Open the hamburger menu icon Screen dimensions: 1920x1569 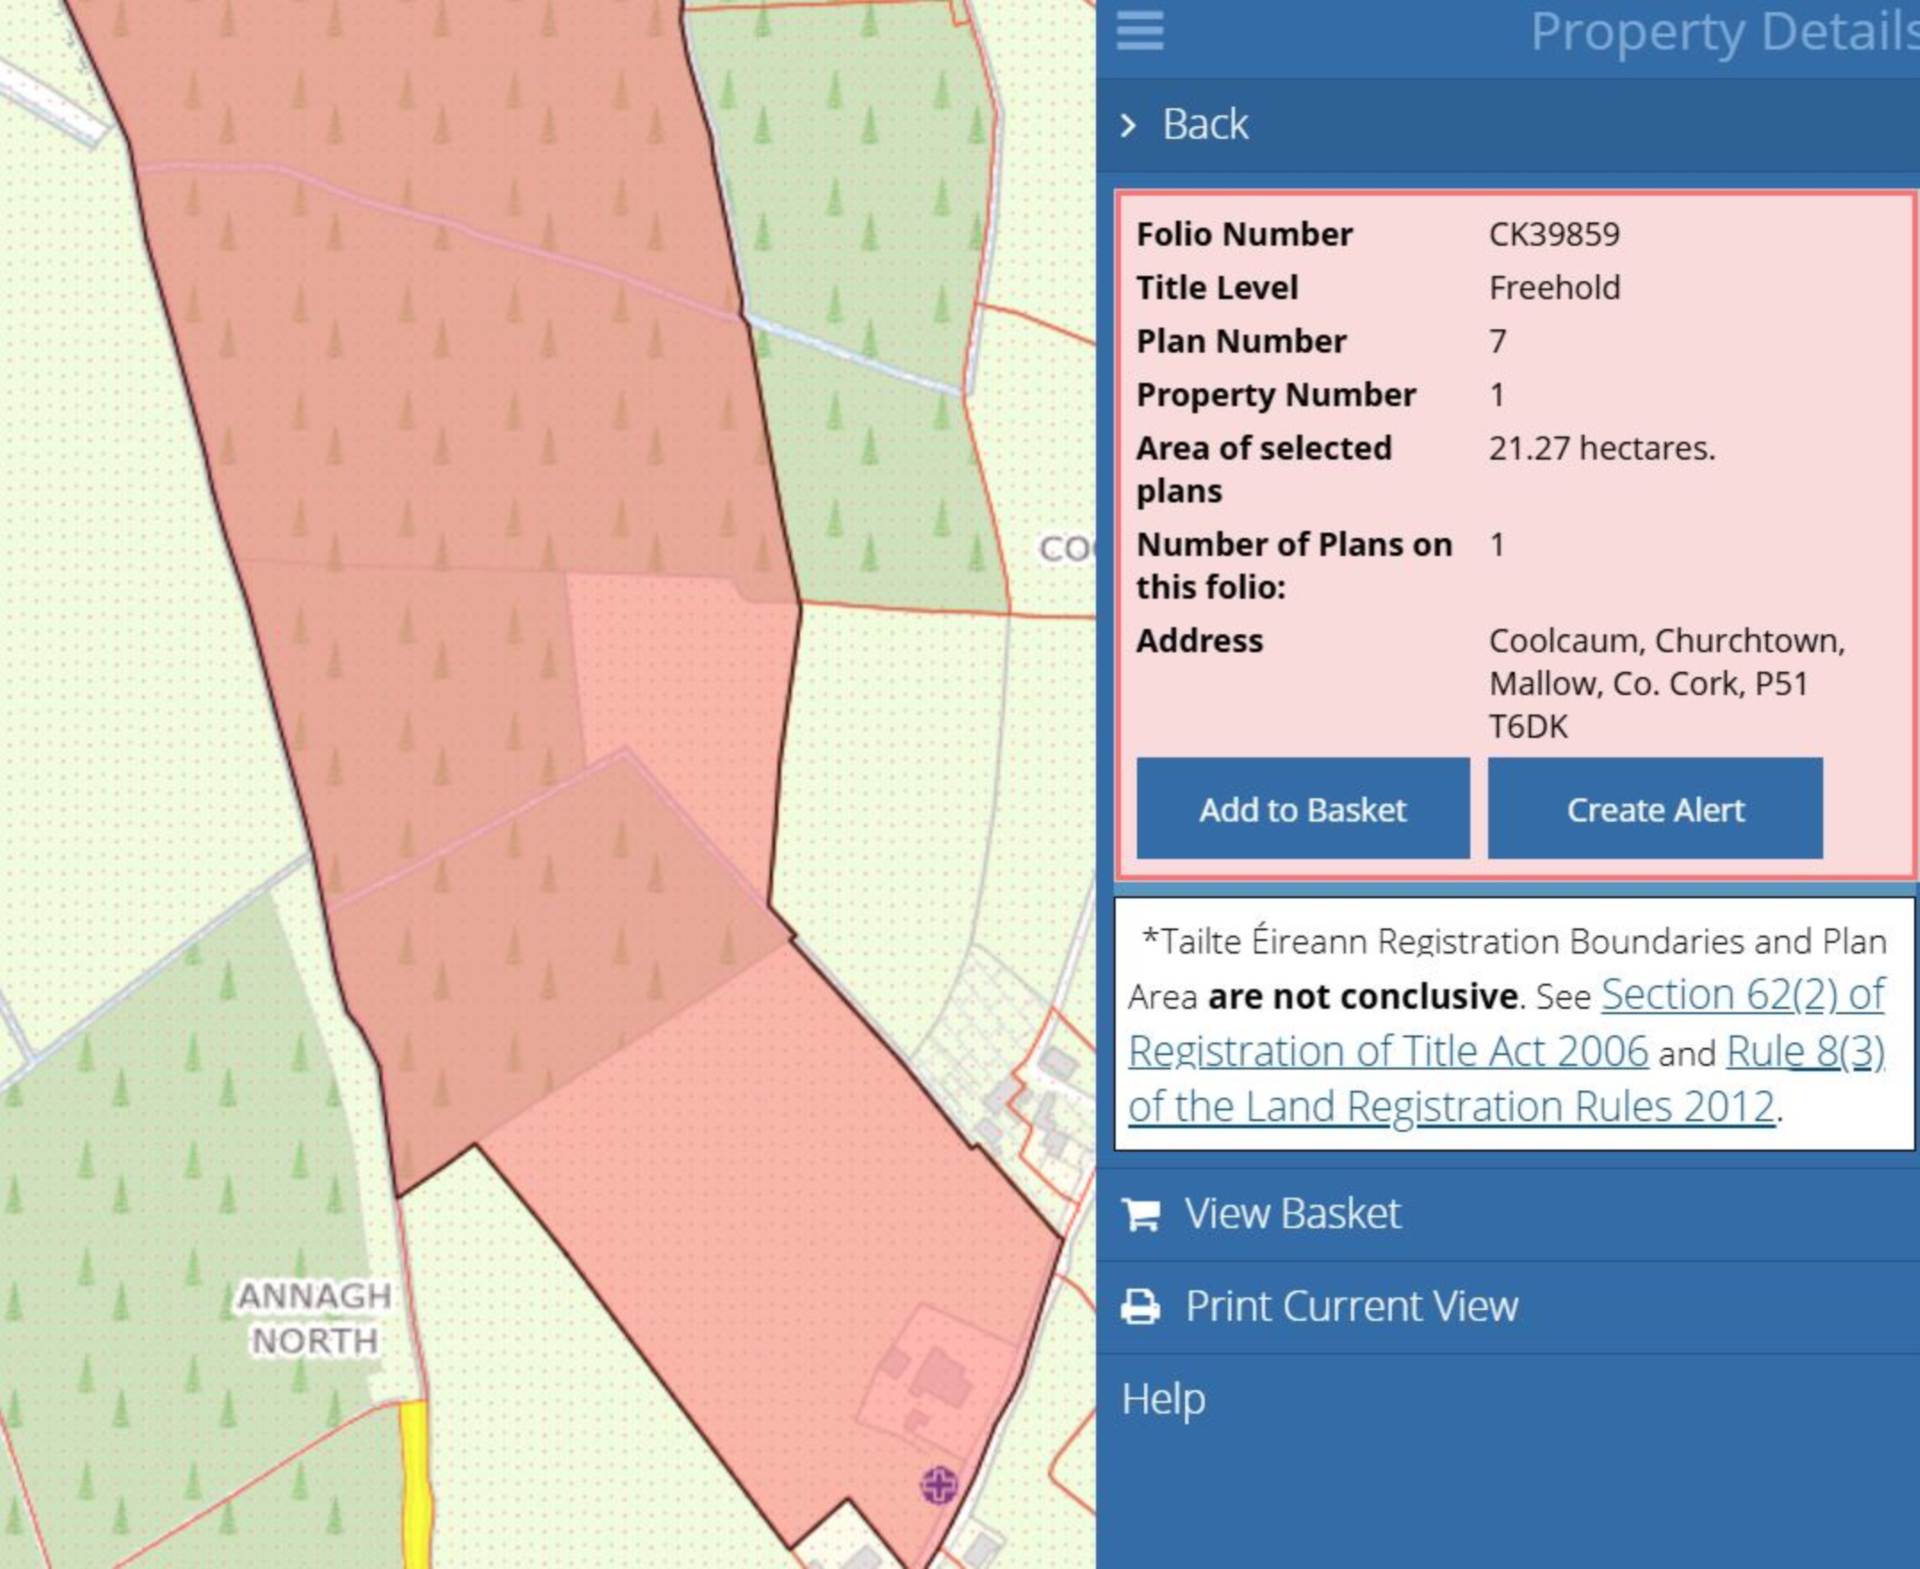(x=1140, y=30)
